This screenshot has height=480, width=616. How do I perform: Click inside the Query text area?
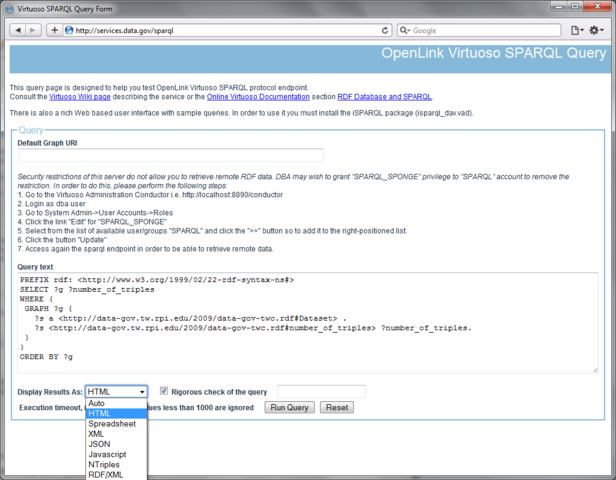pyautogui.click(x=308, y=322)
